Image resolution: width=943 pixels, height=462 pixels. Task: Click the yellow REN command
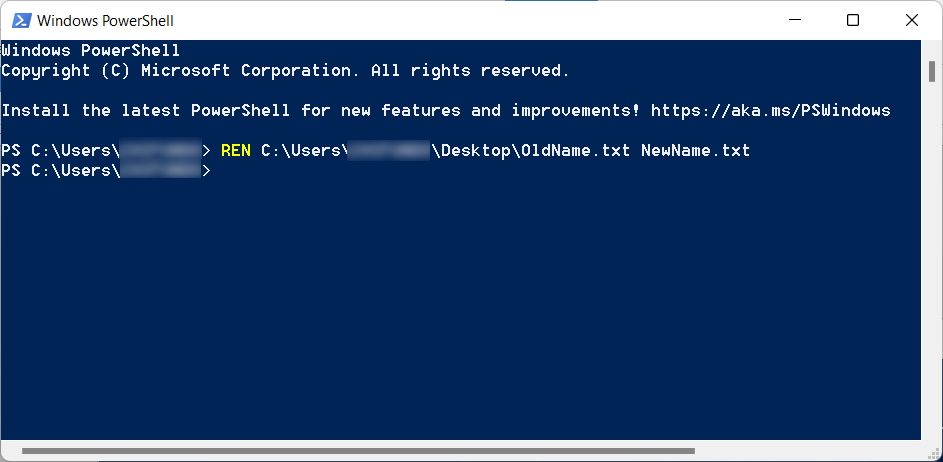point(236,150)
